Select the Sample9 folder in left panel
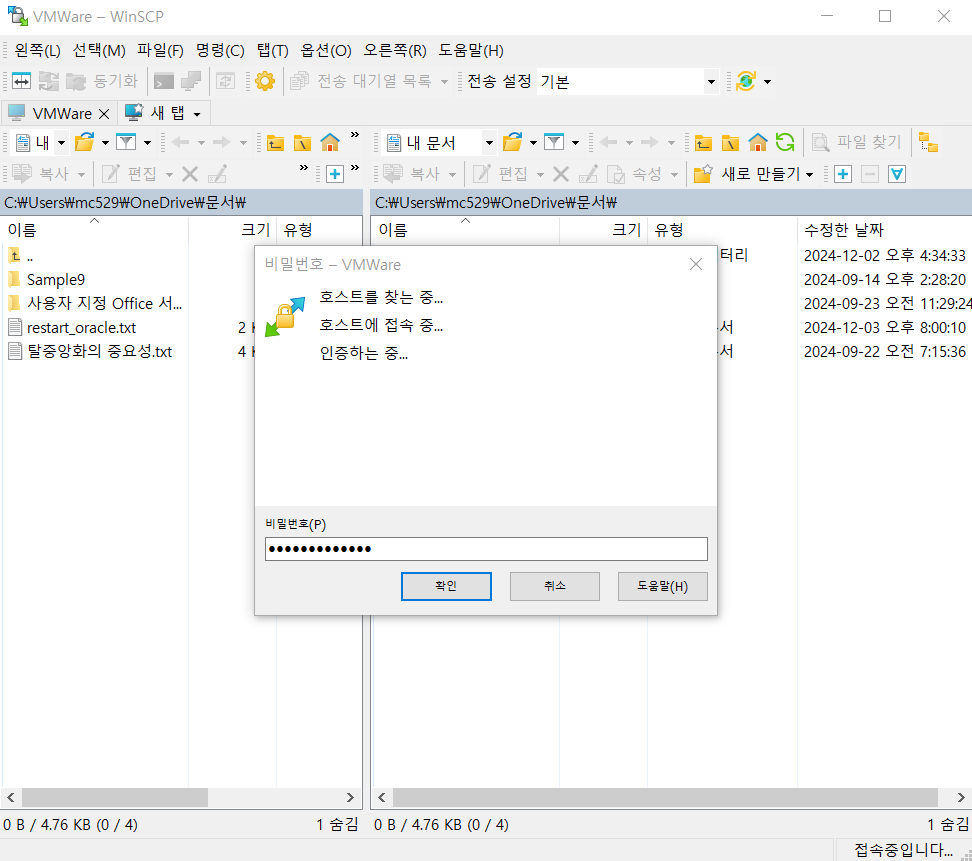Viewport: 972px width, 861px height. pyautogui.click(x=56, y=280)
